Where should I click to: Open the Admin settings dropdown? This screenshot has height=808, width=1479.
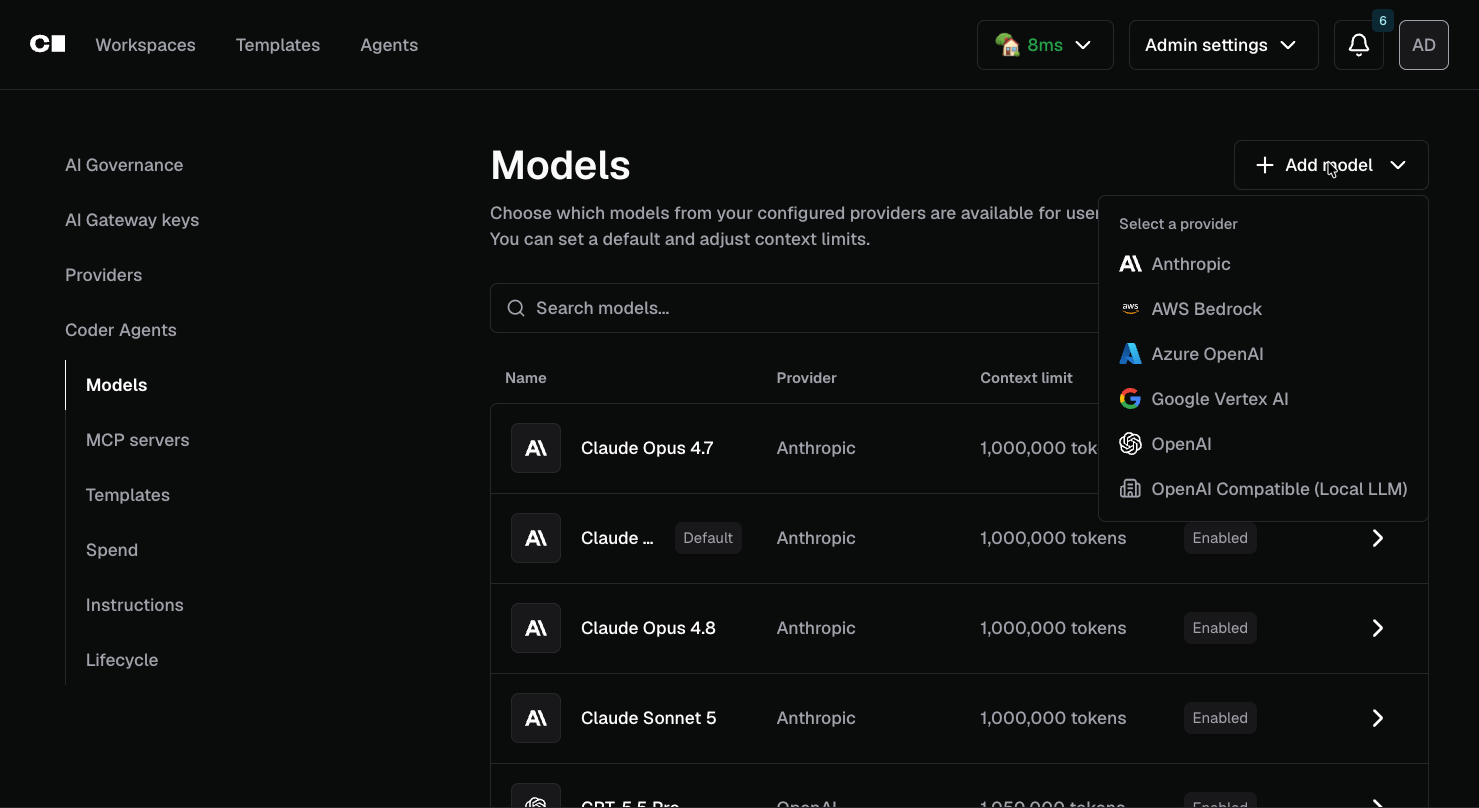coord(1223,45)
